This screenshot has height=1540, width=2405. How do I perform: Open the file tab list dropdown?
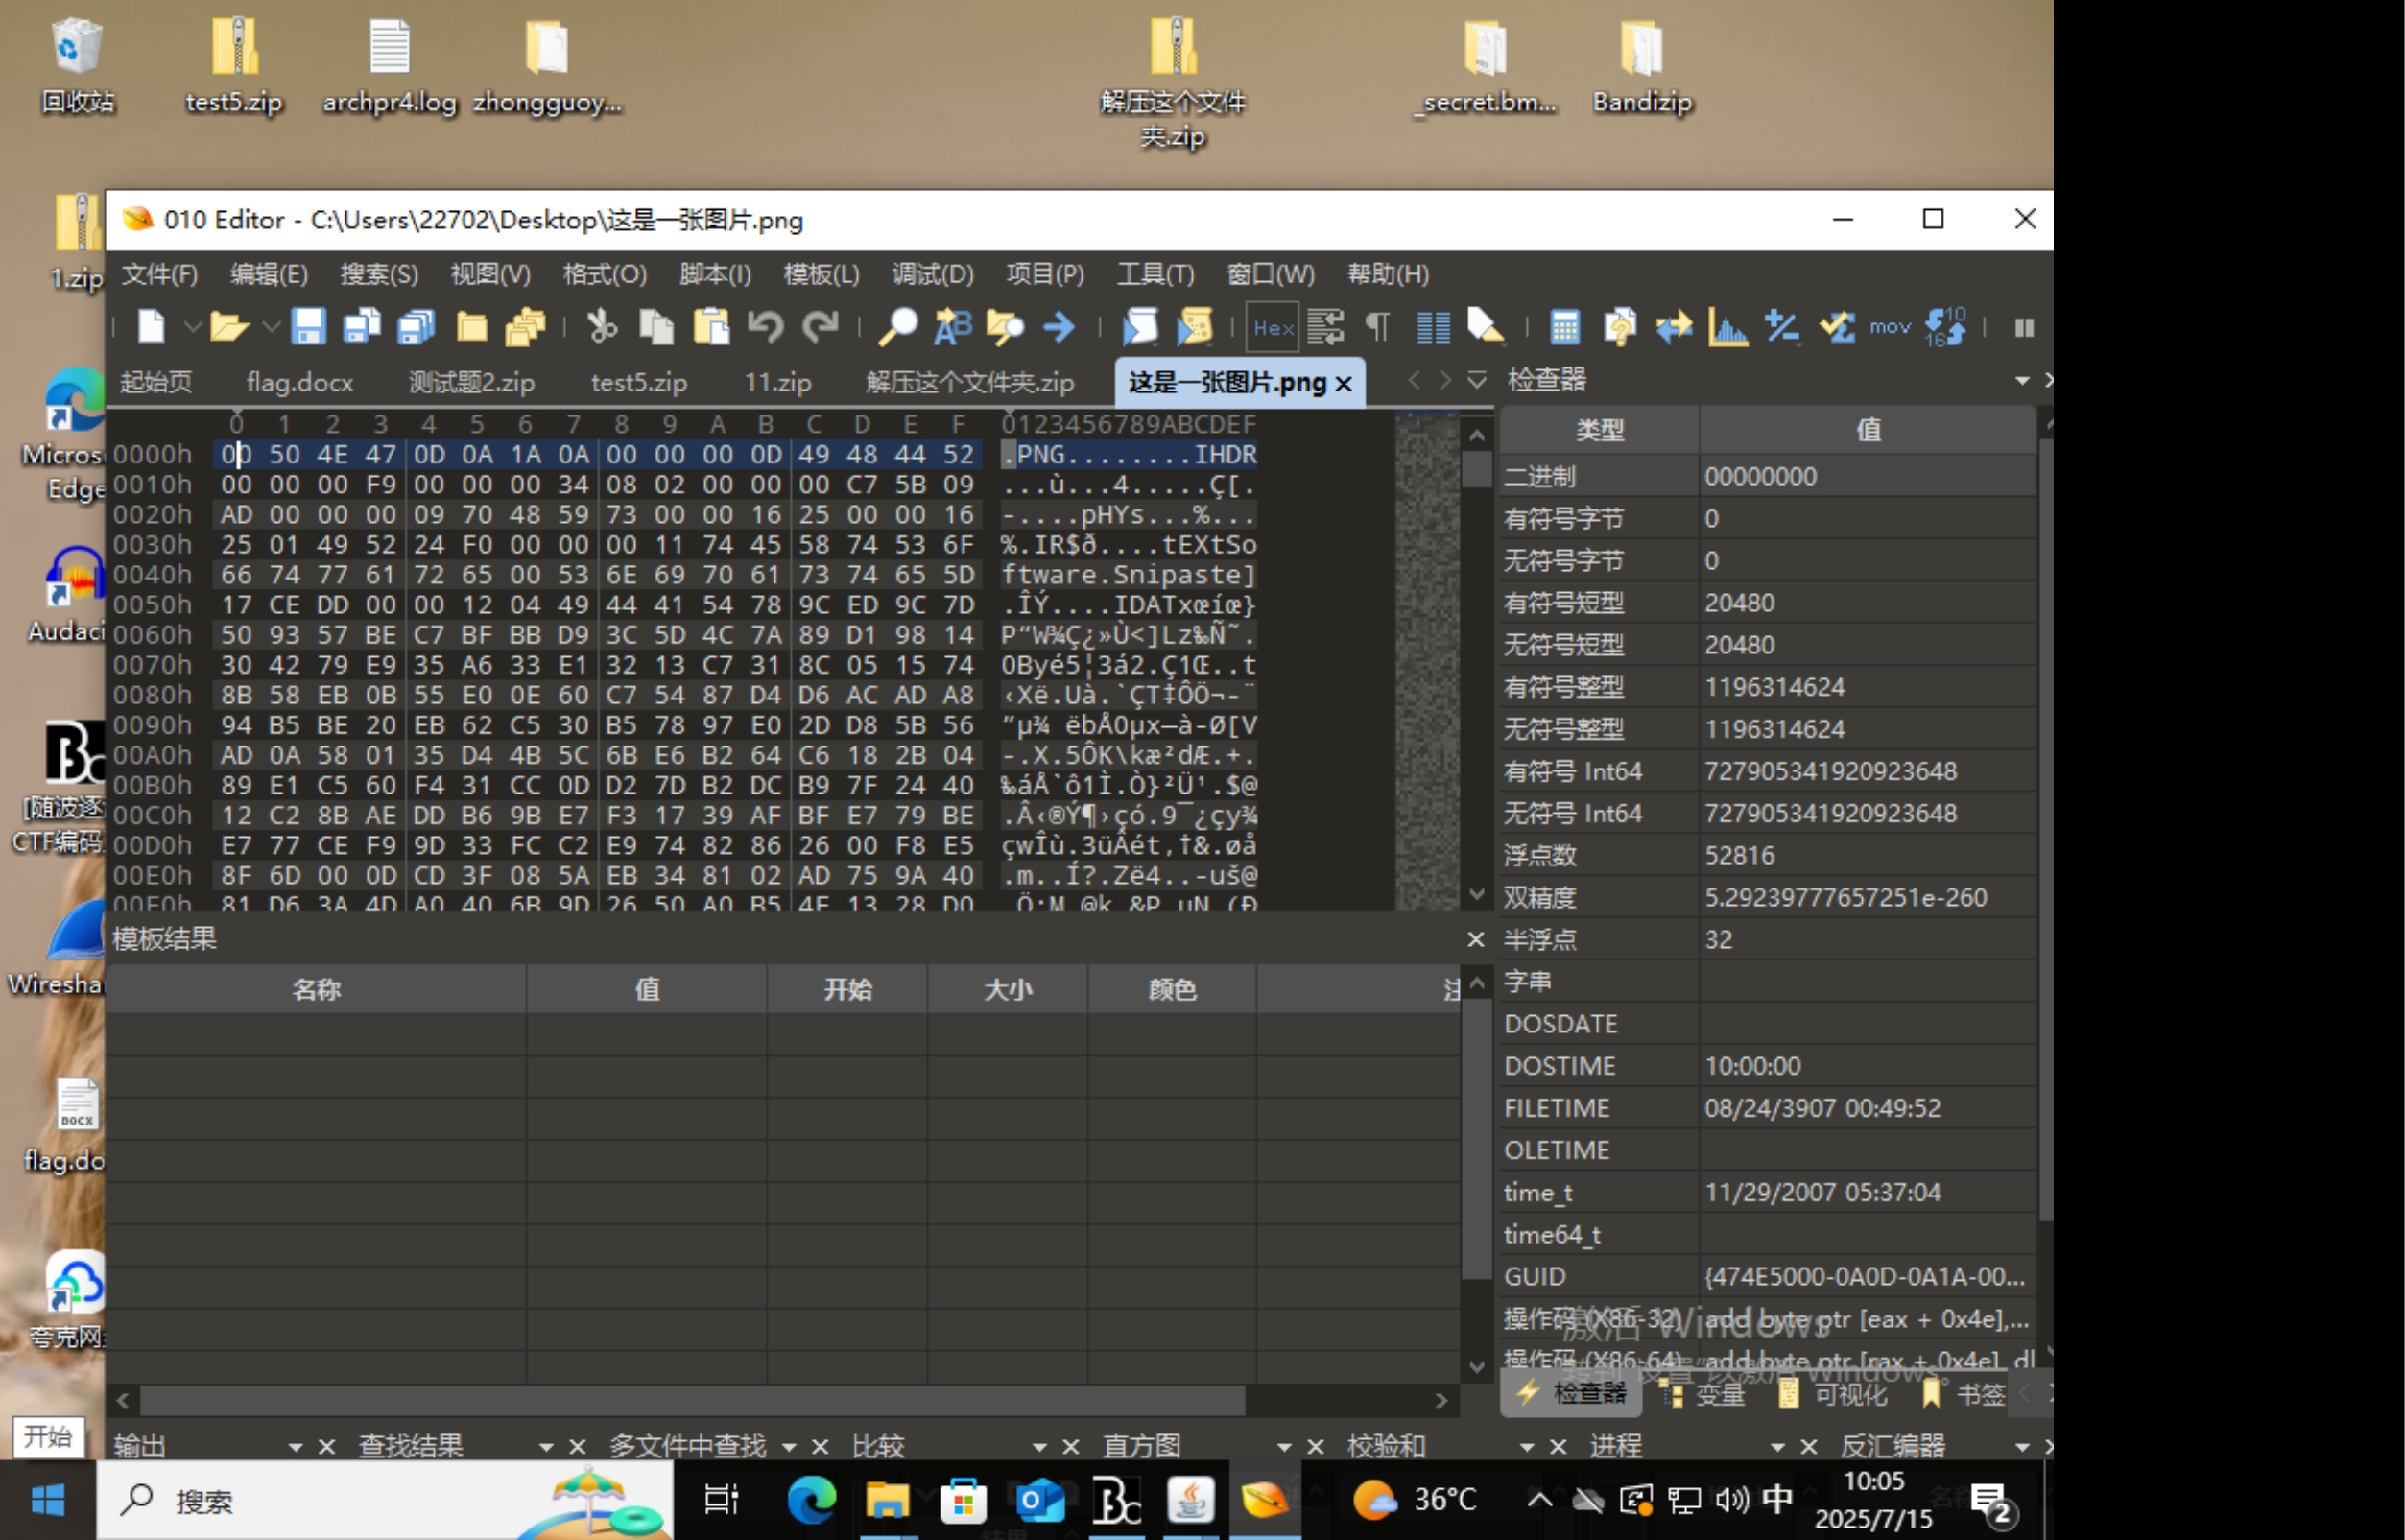pos(1477,380)
